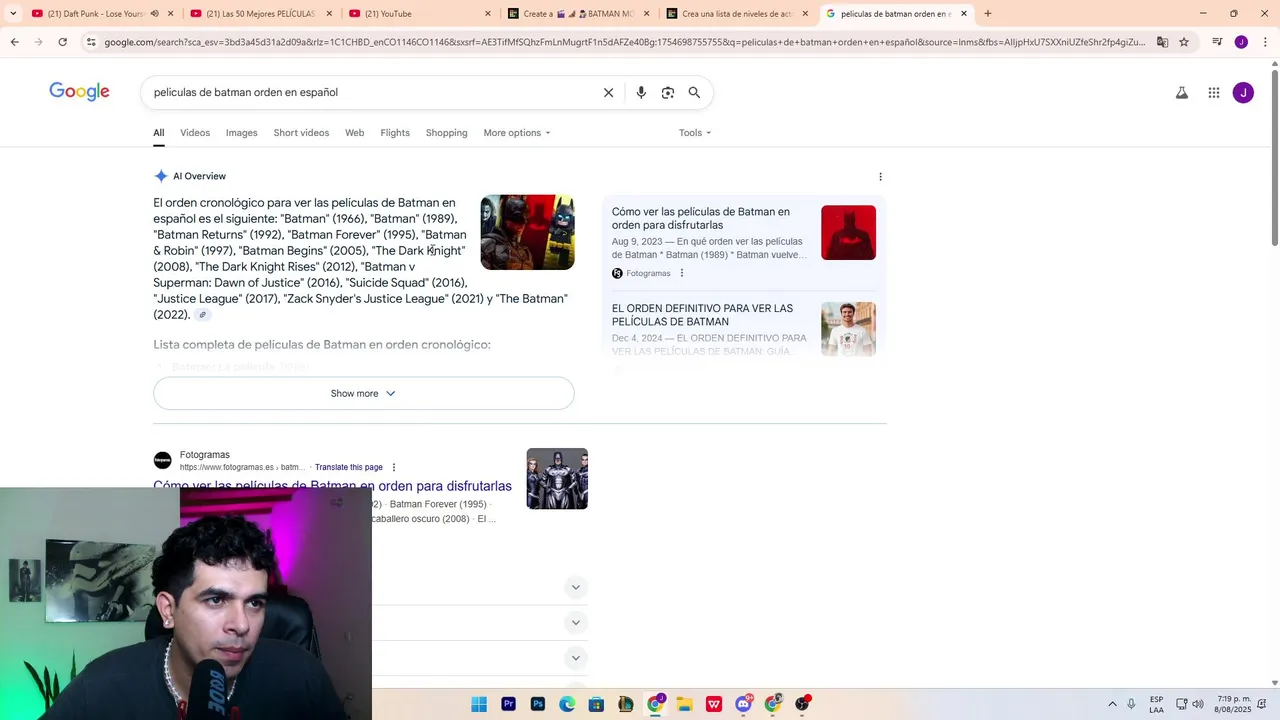Screen dimensions: 1280x720
Task: Open Discord from taskbar
Action: coord(743,704)
